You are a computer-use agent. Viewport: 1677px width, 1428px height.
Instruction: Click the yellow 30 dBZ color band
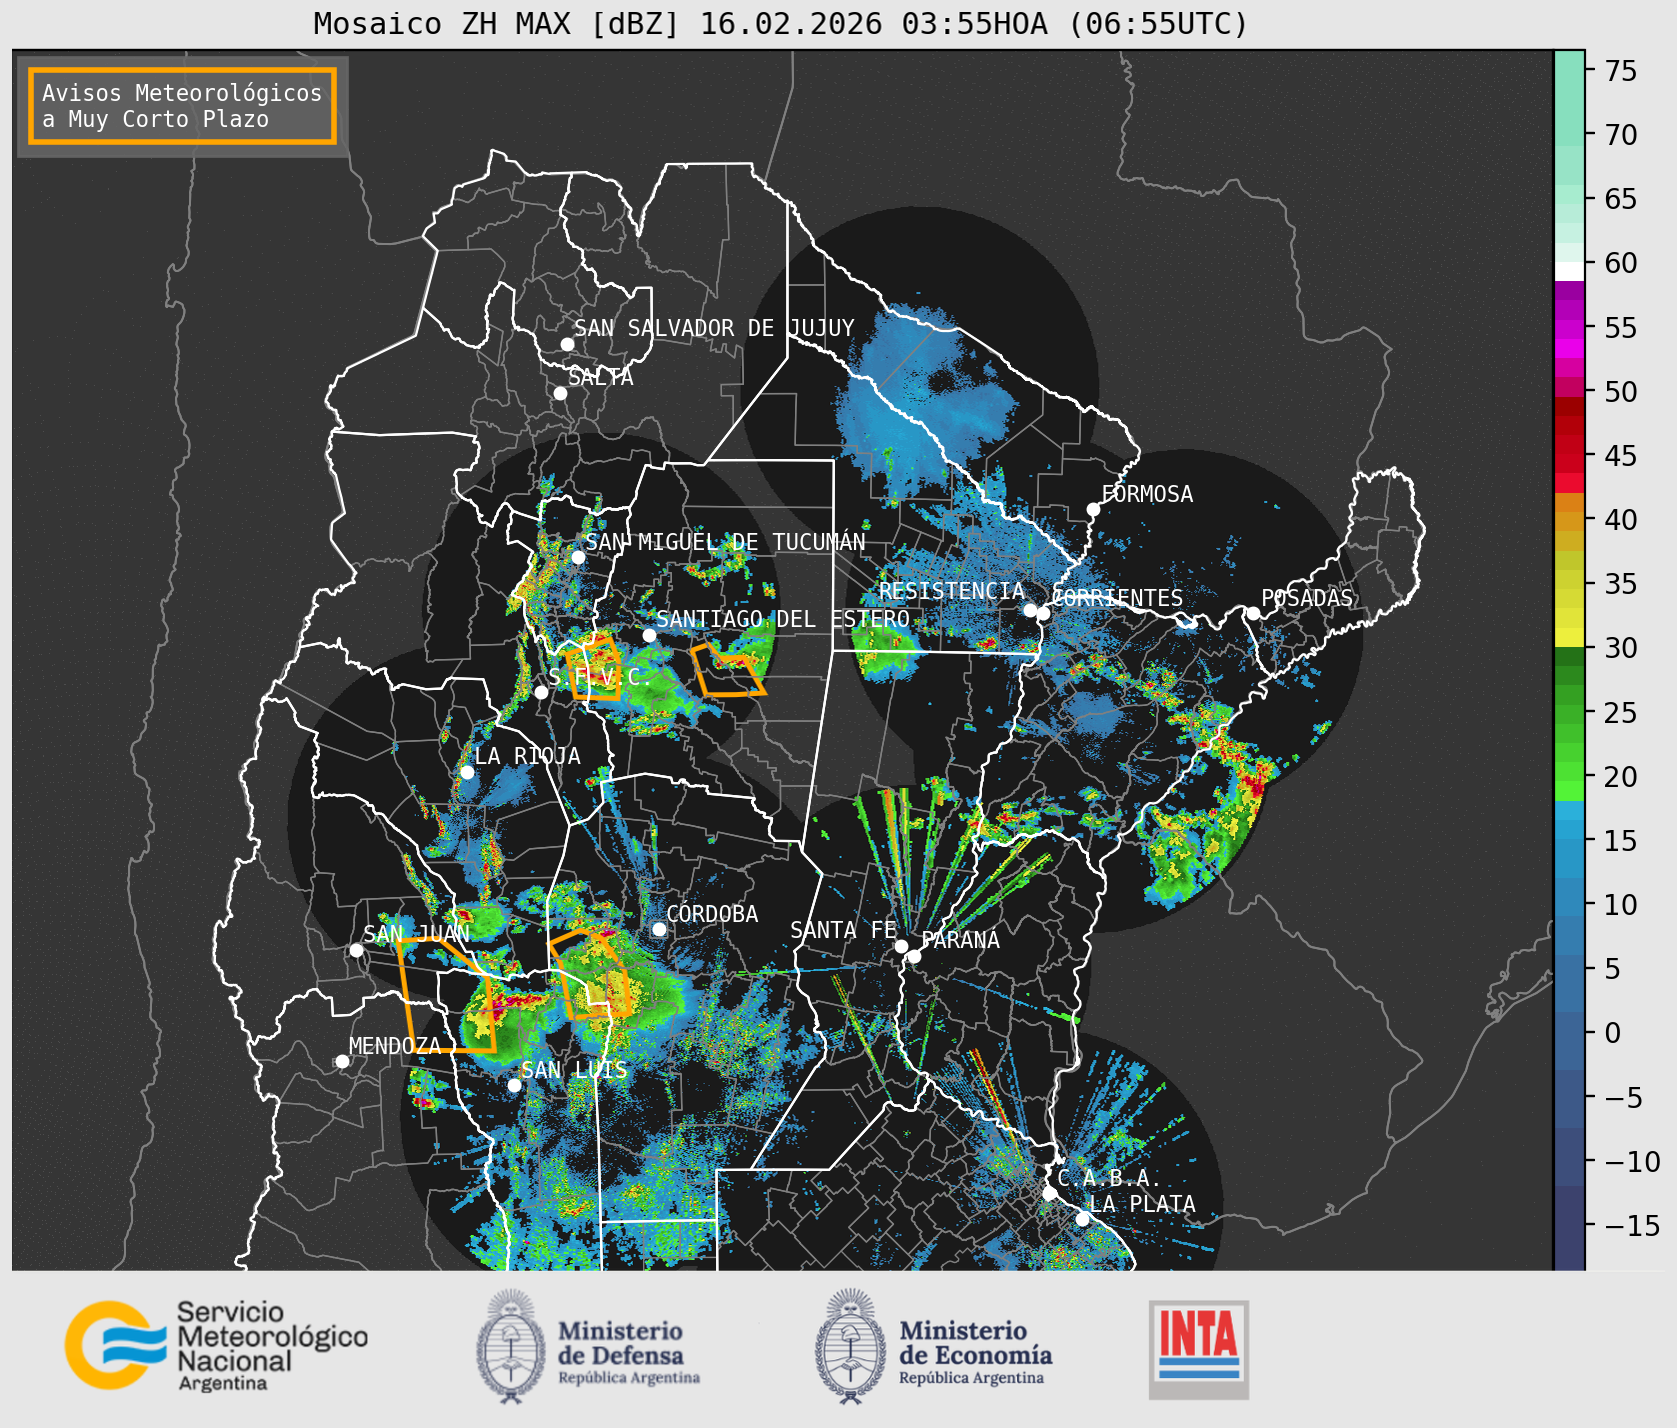(x=1569, y=637)
